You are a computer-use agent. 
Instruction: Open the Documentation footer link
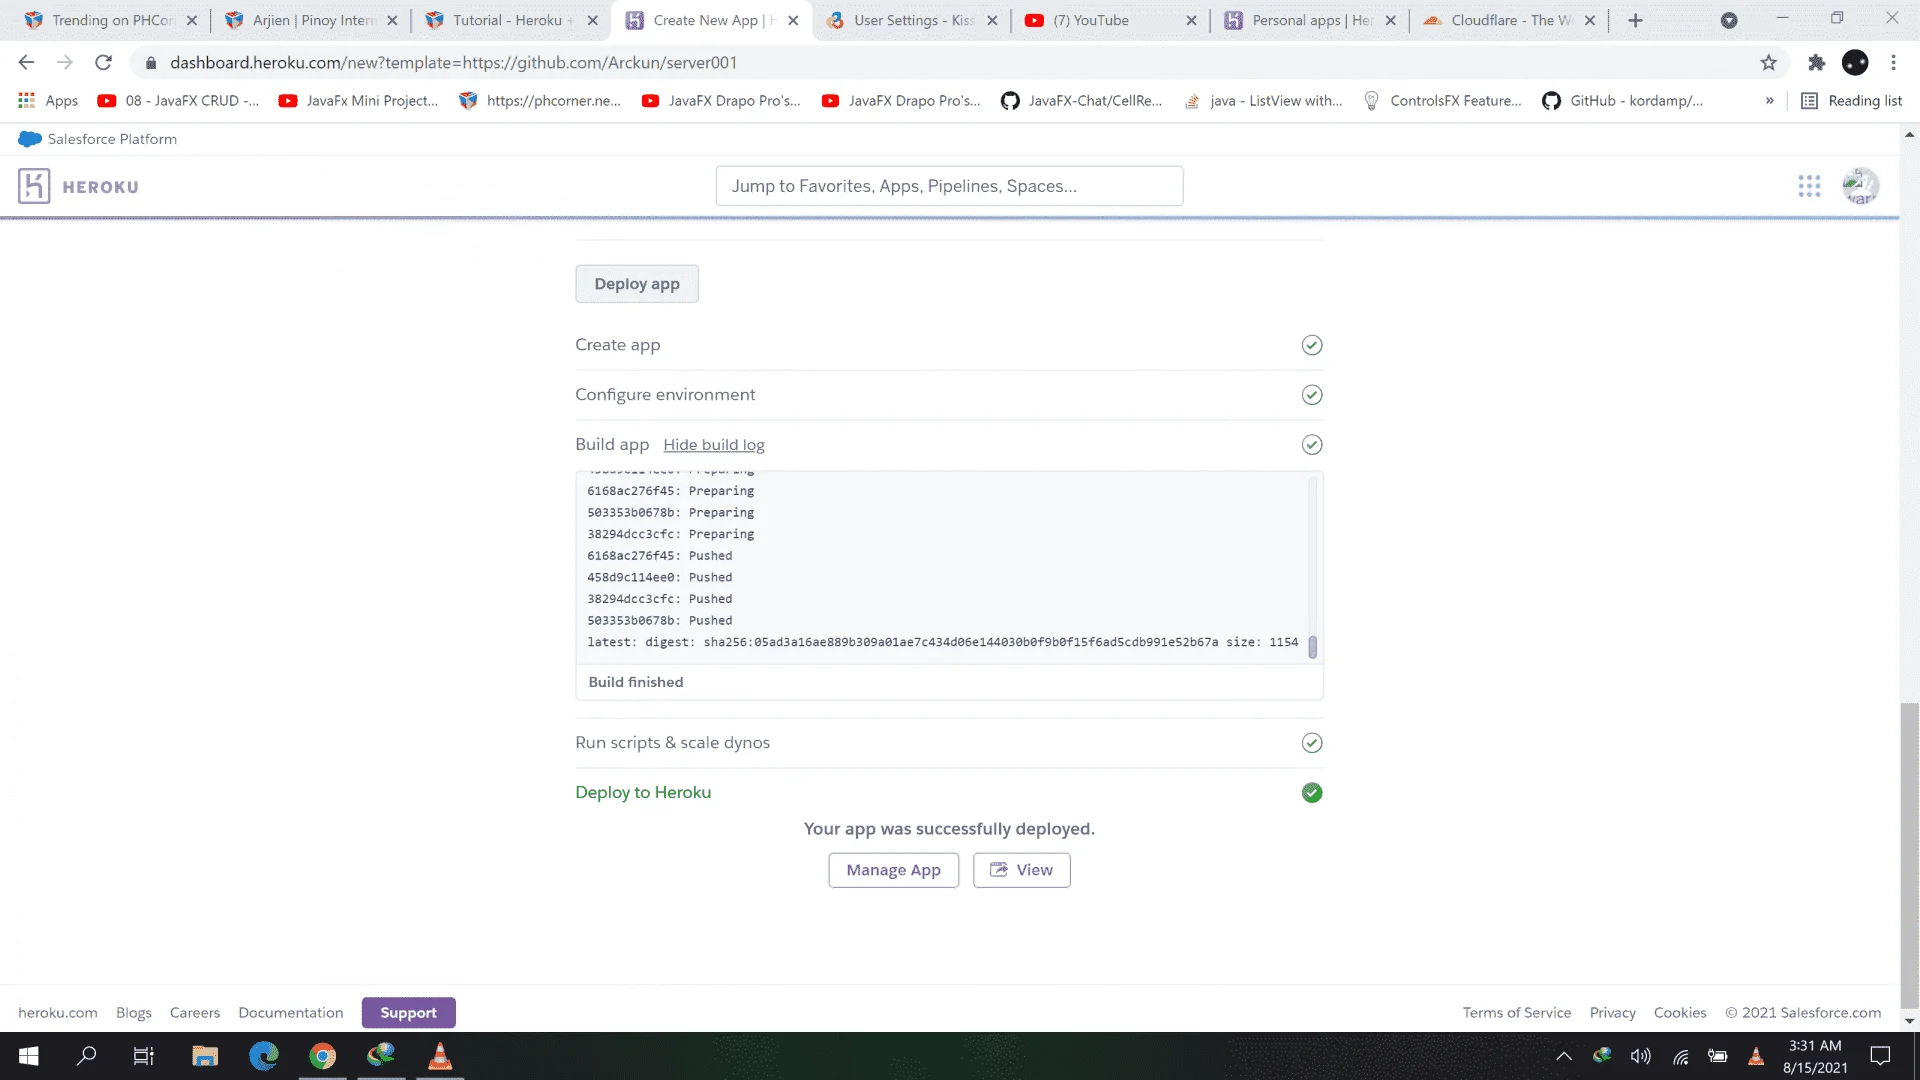291,1013
